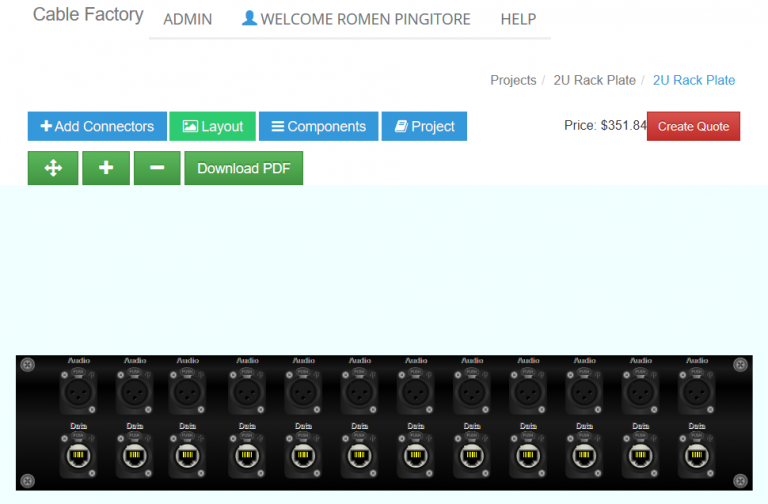This screenshot has width=768, height=504.
Task: Select the first Data RJ45 connector
Action: point(78,455)
